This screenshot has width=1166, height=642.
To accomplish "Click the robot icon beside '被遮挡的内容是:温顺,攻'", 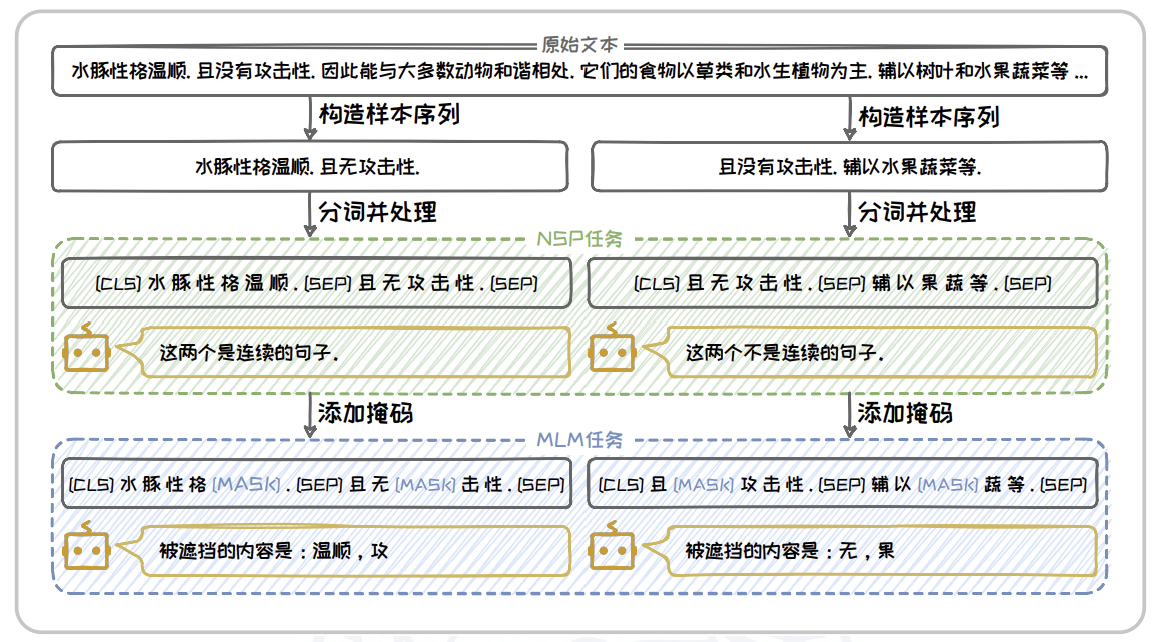I will [x=87, y=547].
